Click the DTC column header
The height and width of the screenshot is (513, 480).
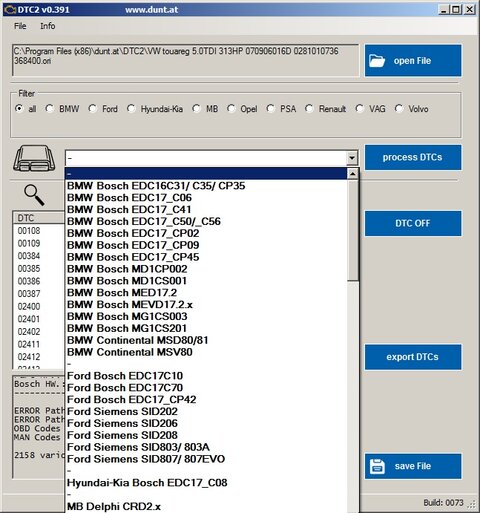click(x=39, y=218)
